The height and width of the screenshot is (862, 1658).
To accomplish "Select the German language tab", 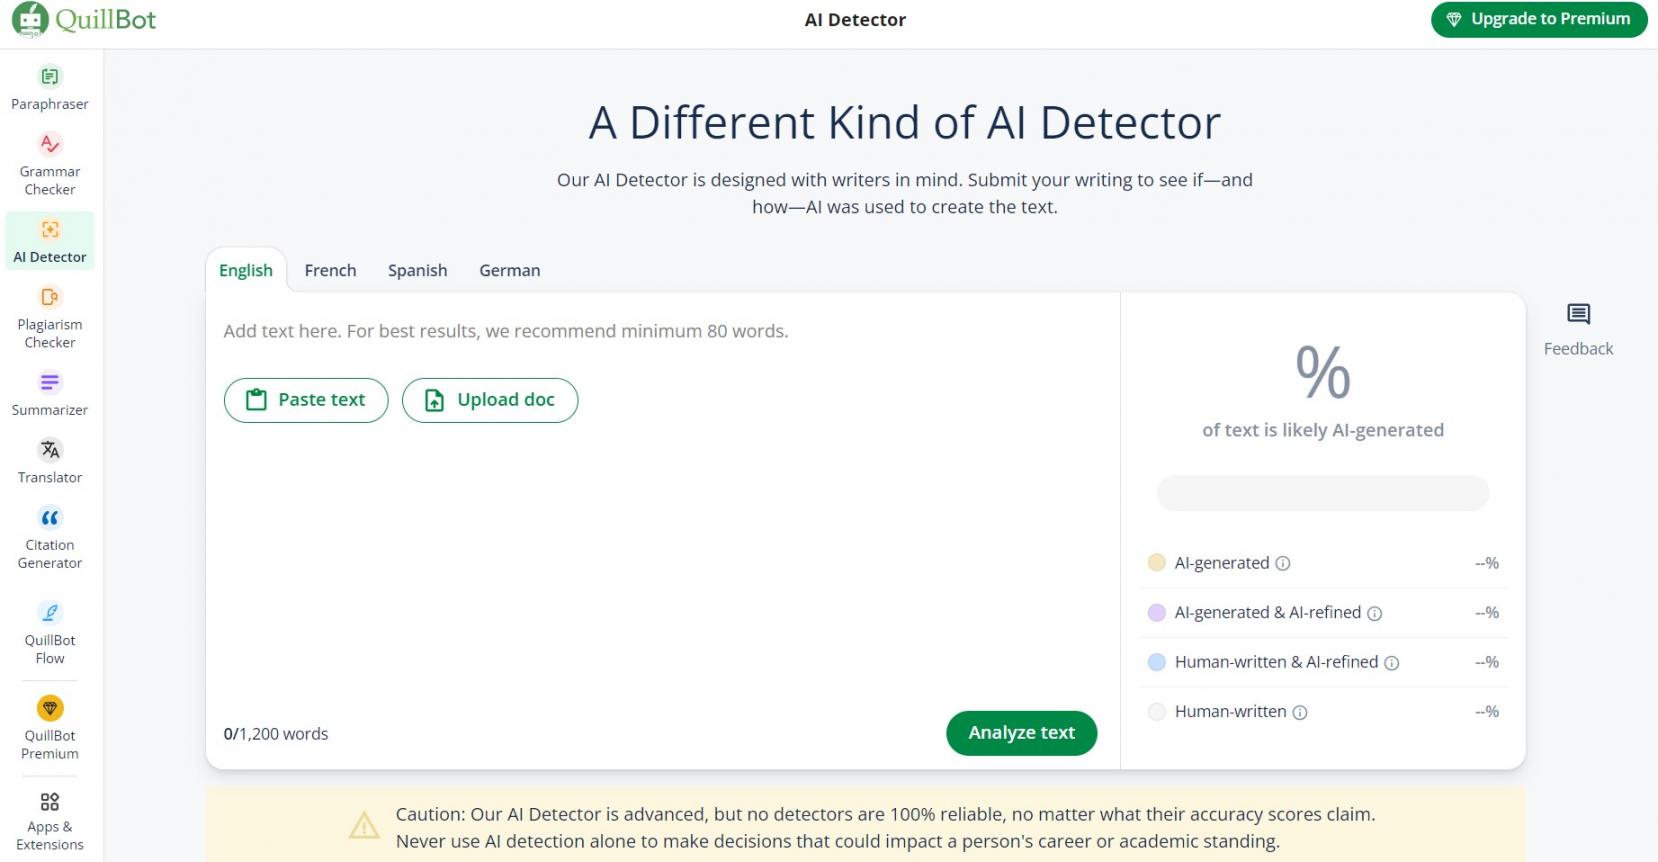I will (509, 271).
